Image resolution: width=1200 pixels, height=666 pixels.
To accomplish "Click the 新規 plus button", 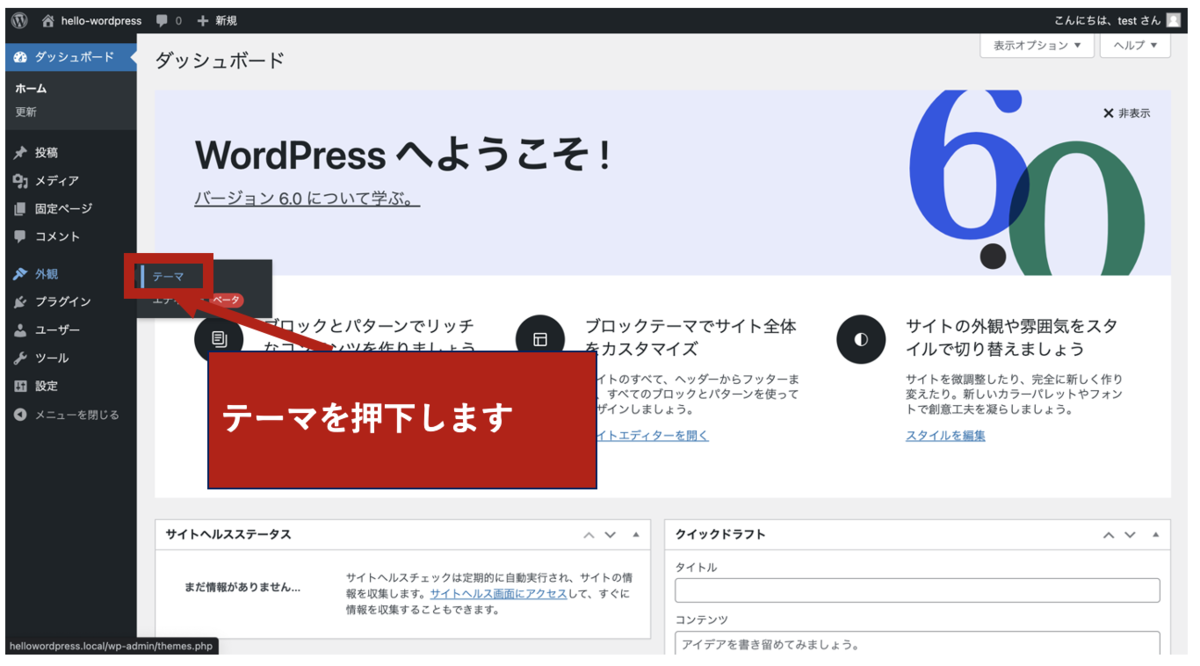I will tap(217, 21).
